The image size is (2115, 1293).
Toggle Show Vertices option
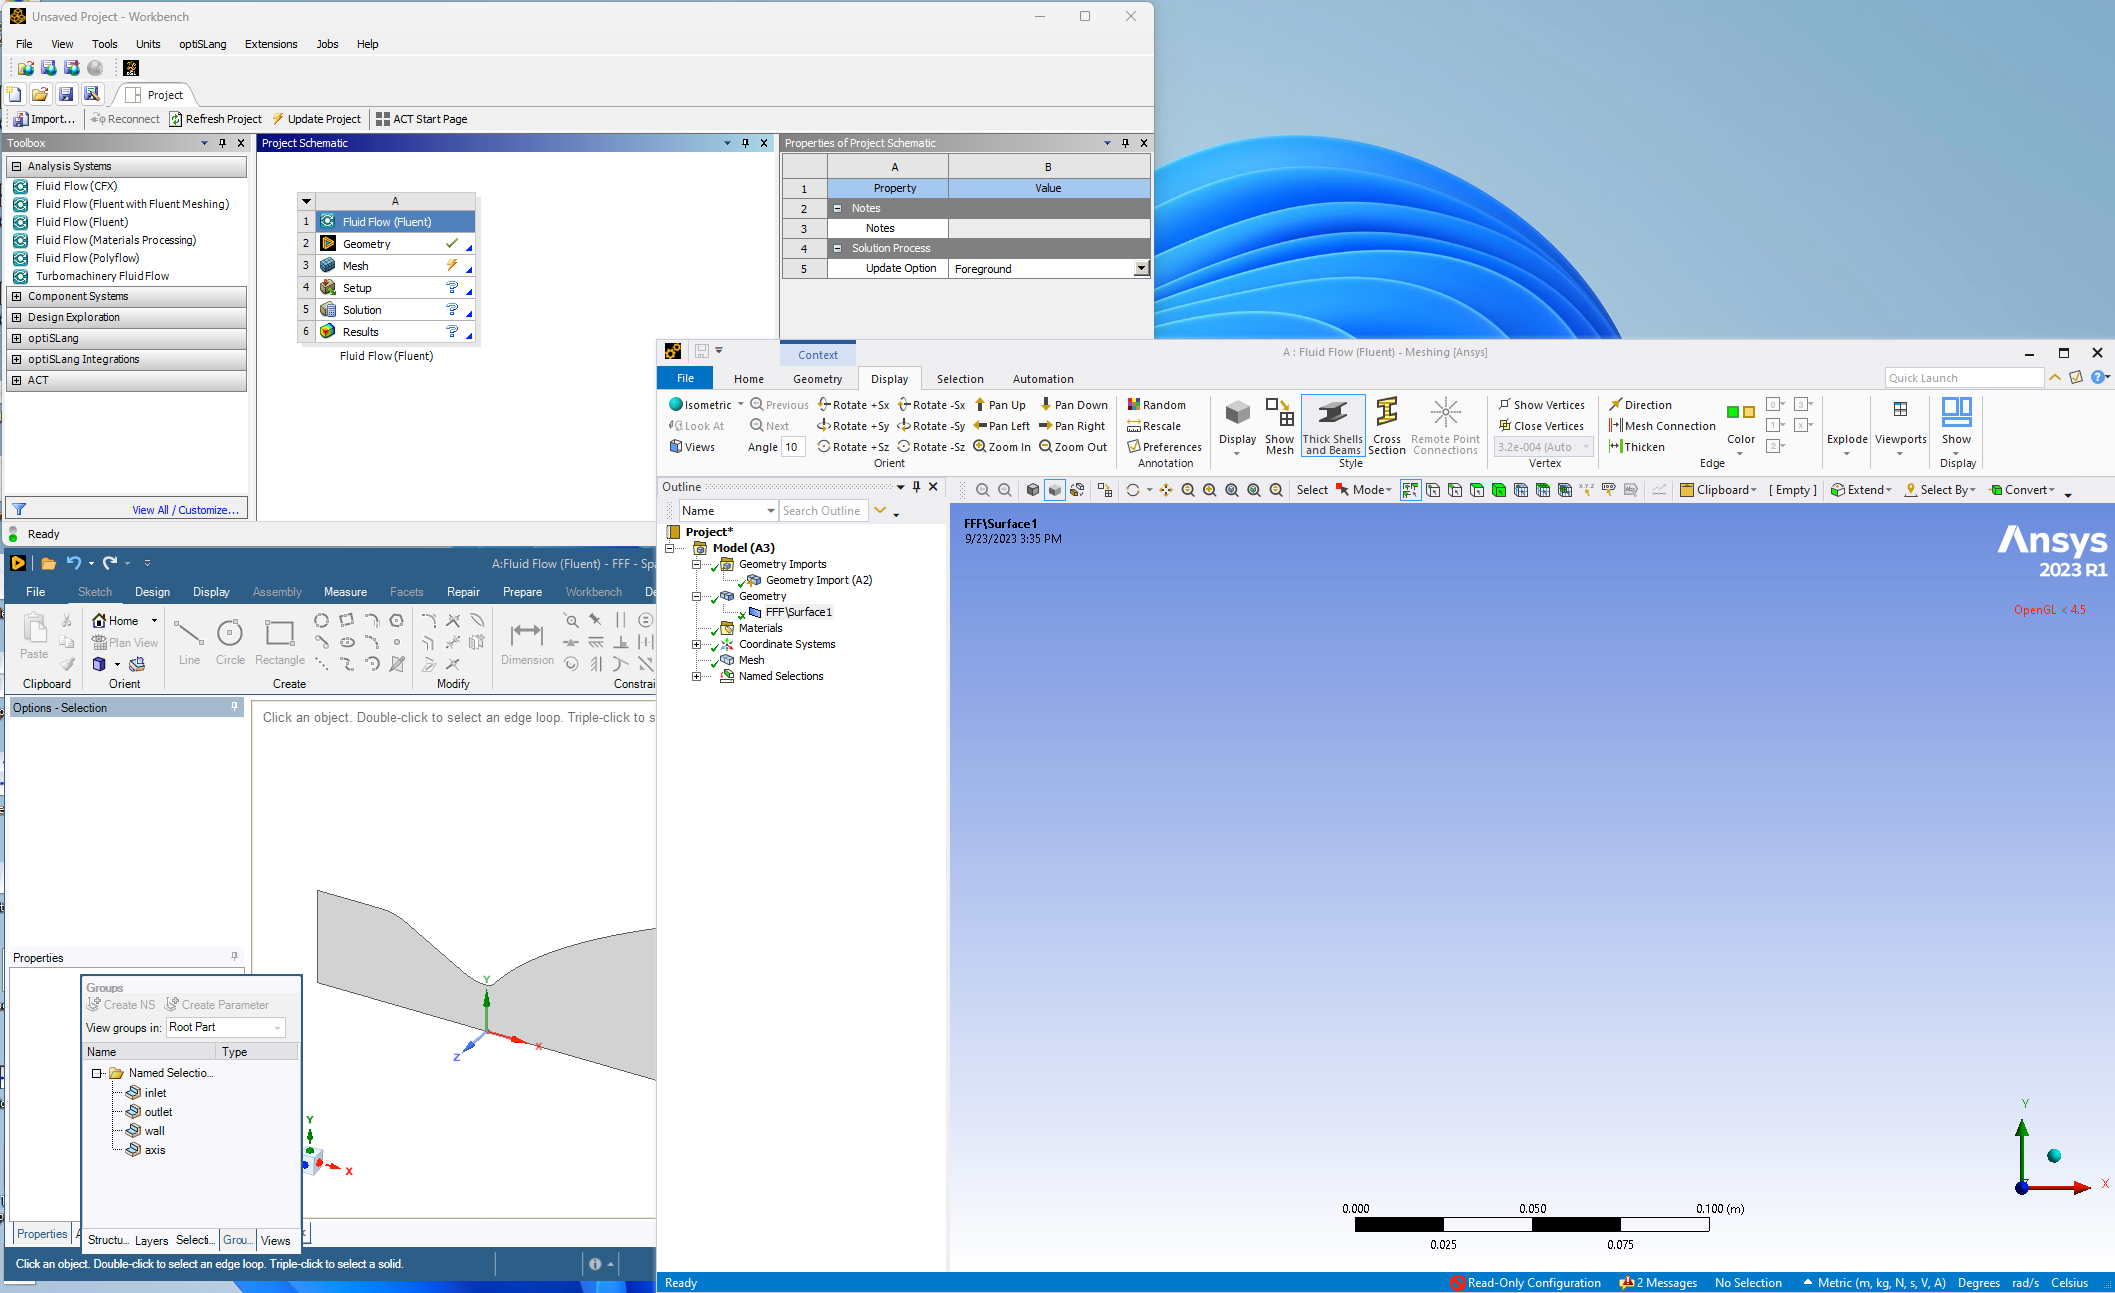[x=1541, y=405]
